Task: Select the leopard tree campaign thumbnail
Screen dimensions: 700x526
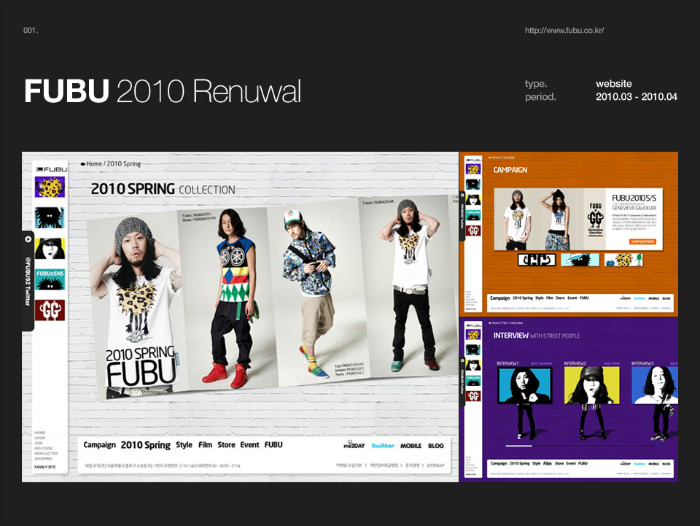Action: [x=623, y=259]
